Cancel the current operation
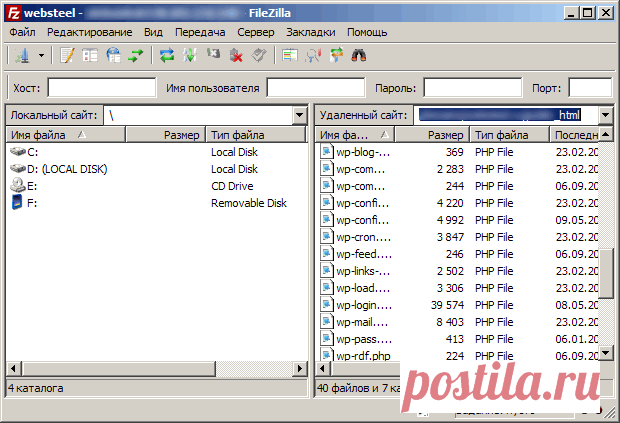 tap(213, 54)
